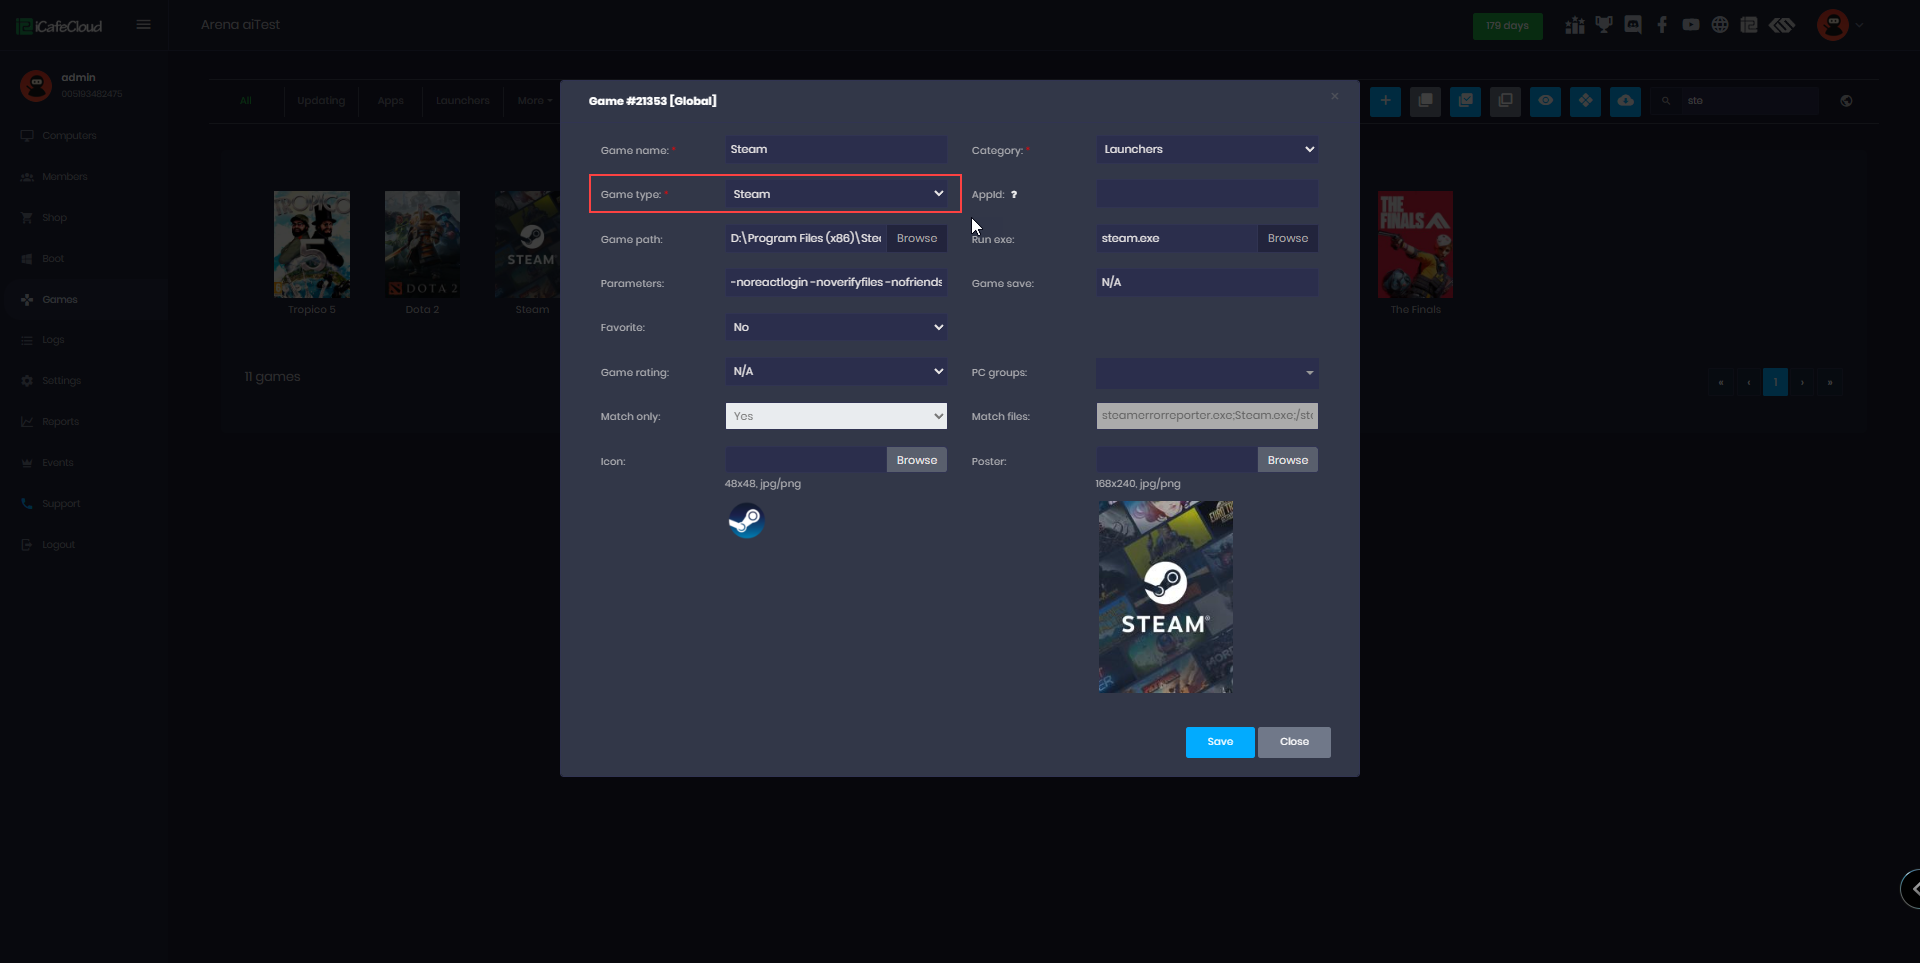The width and height of the screenshot is (1920, 963).
Task: Click the globe website icon in top bar
Action: 1720,25
